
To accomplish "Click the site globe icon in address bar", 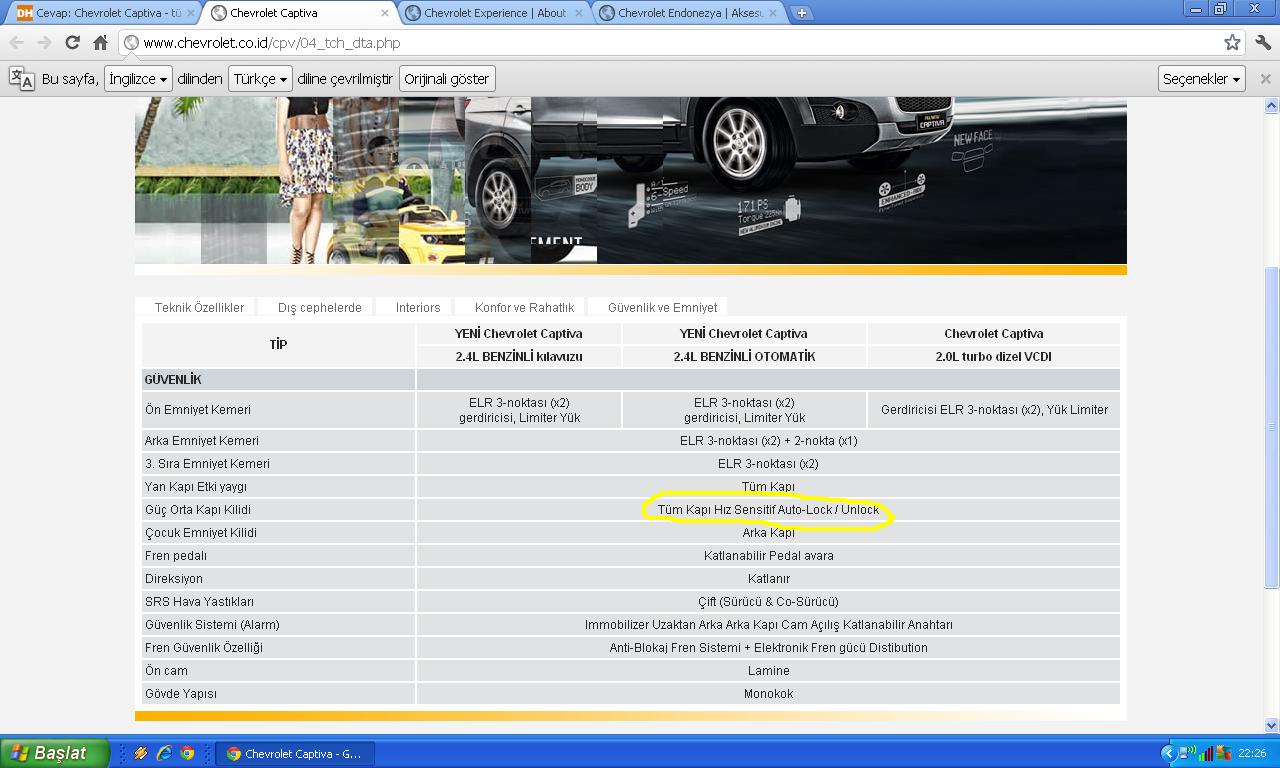I will click(131, 42).
